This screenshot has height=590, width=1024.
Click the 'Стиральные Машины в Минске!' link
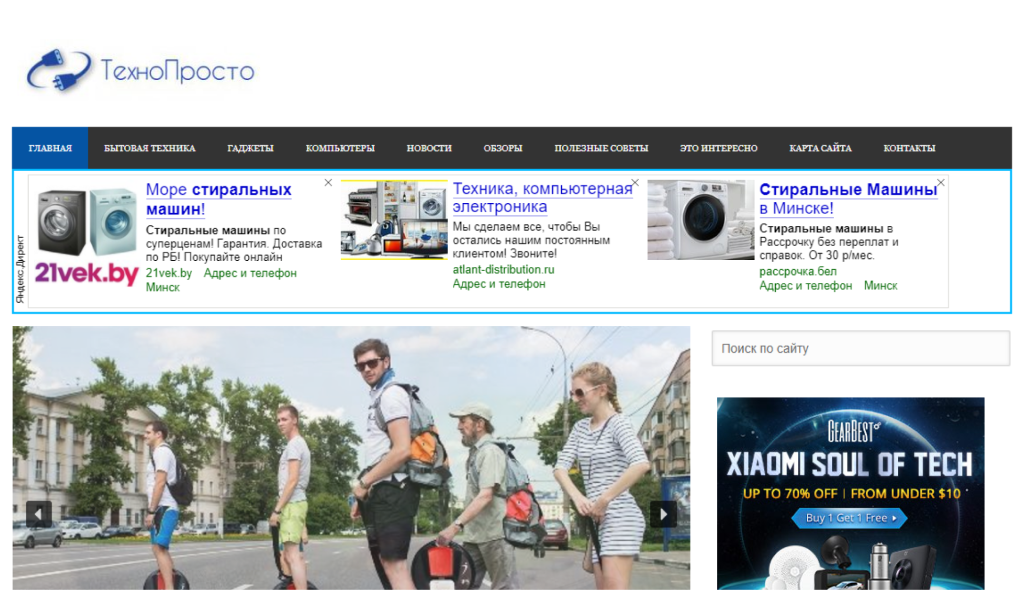click(847, 199)
